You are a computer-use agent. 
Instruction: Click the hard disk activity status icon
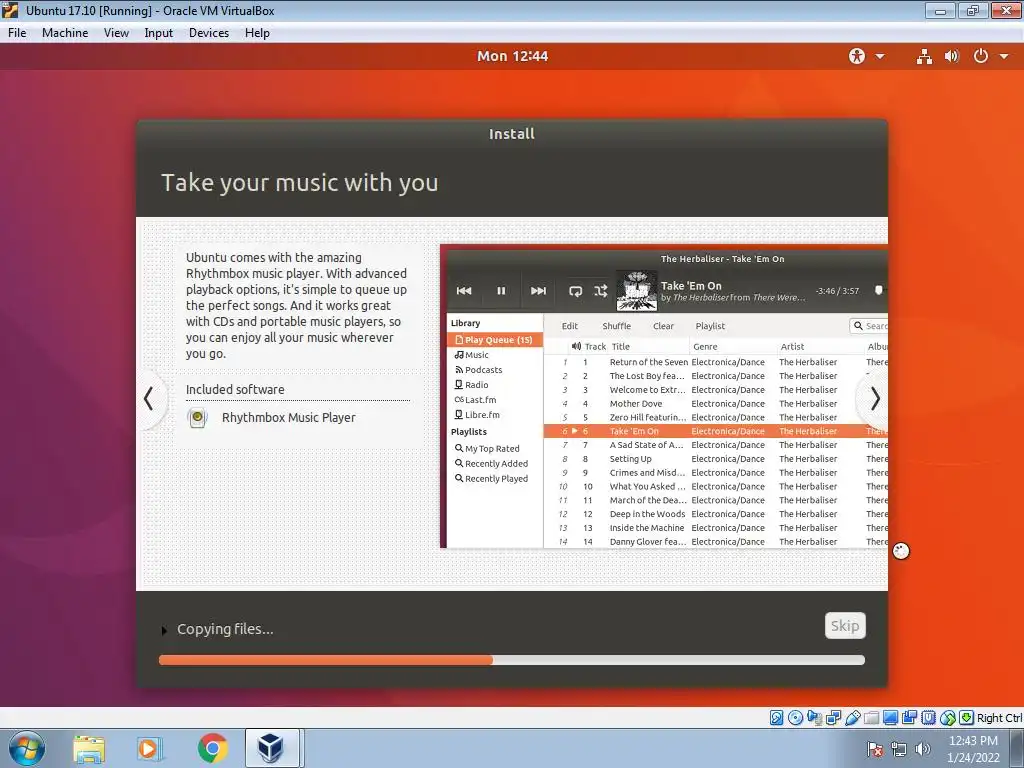(x=776, y=718)
